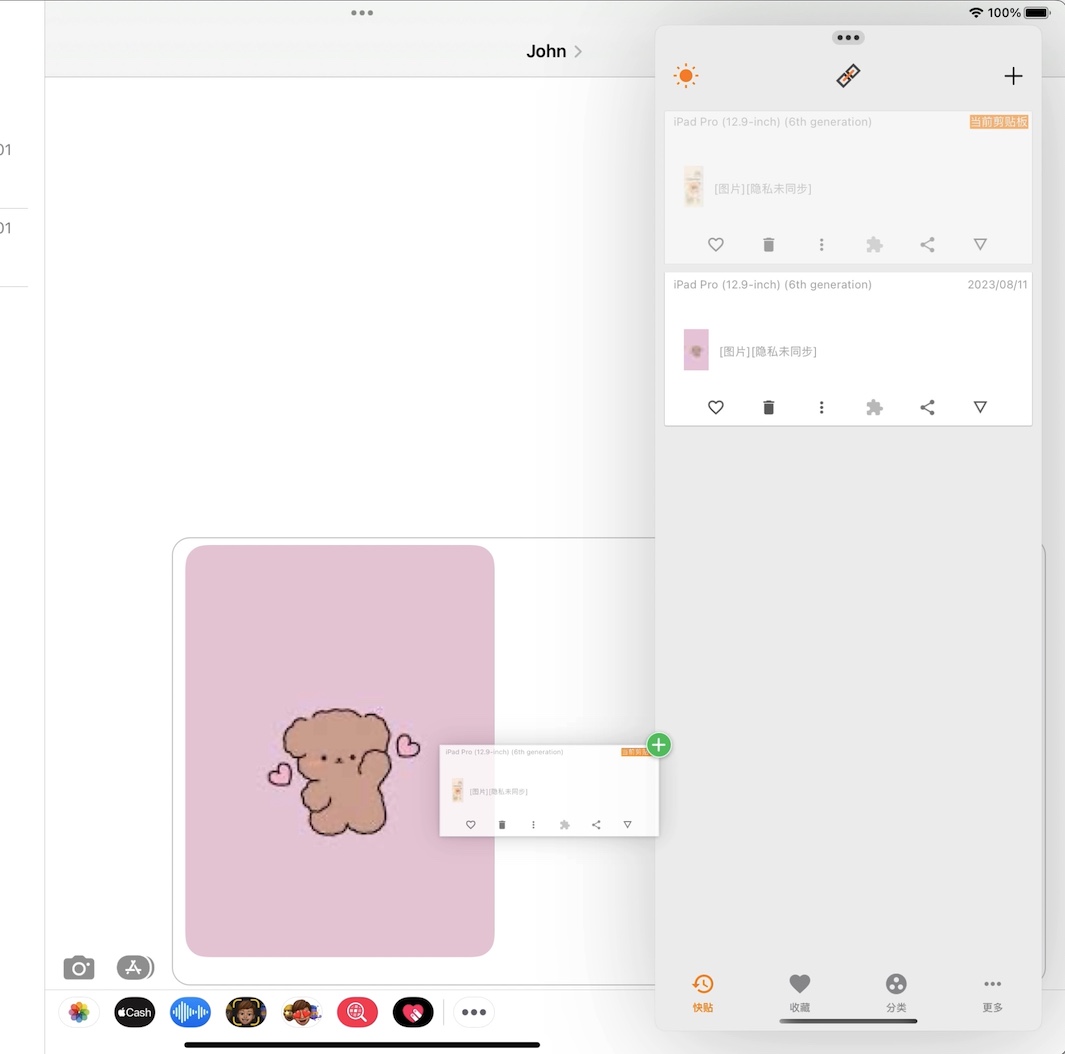This screenshot has width=1065, height=1054.
Task: Expand the current clipboard item triangle
Action: click(x=980, y=245)
